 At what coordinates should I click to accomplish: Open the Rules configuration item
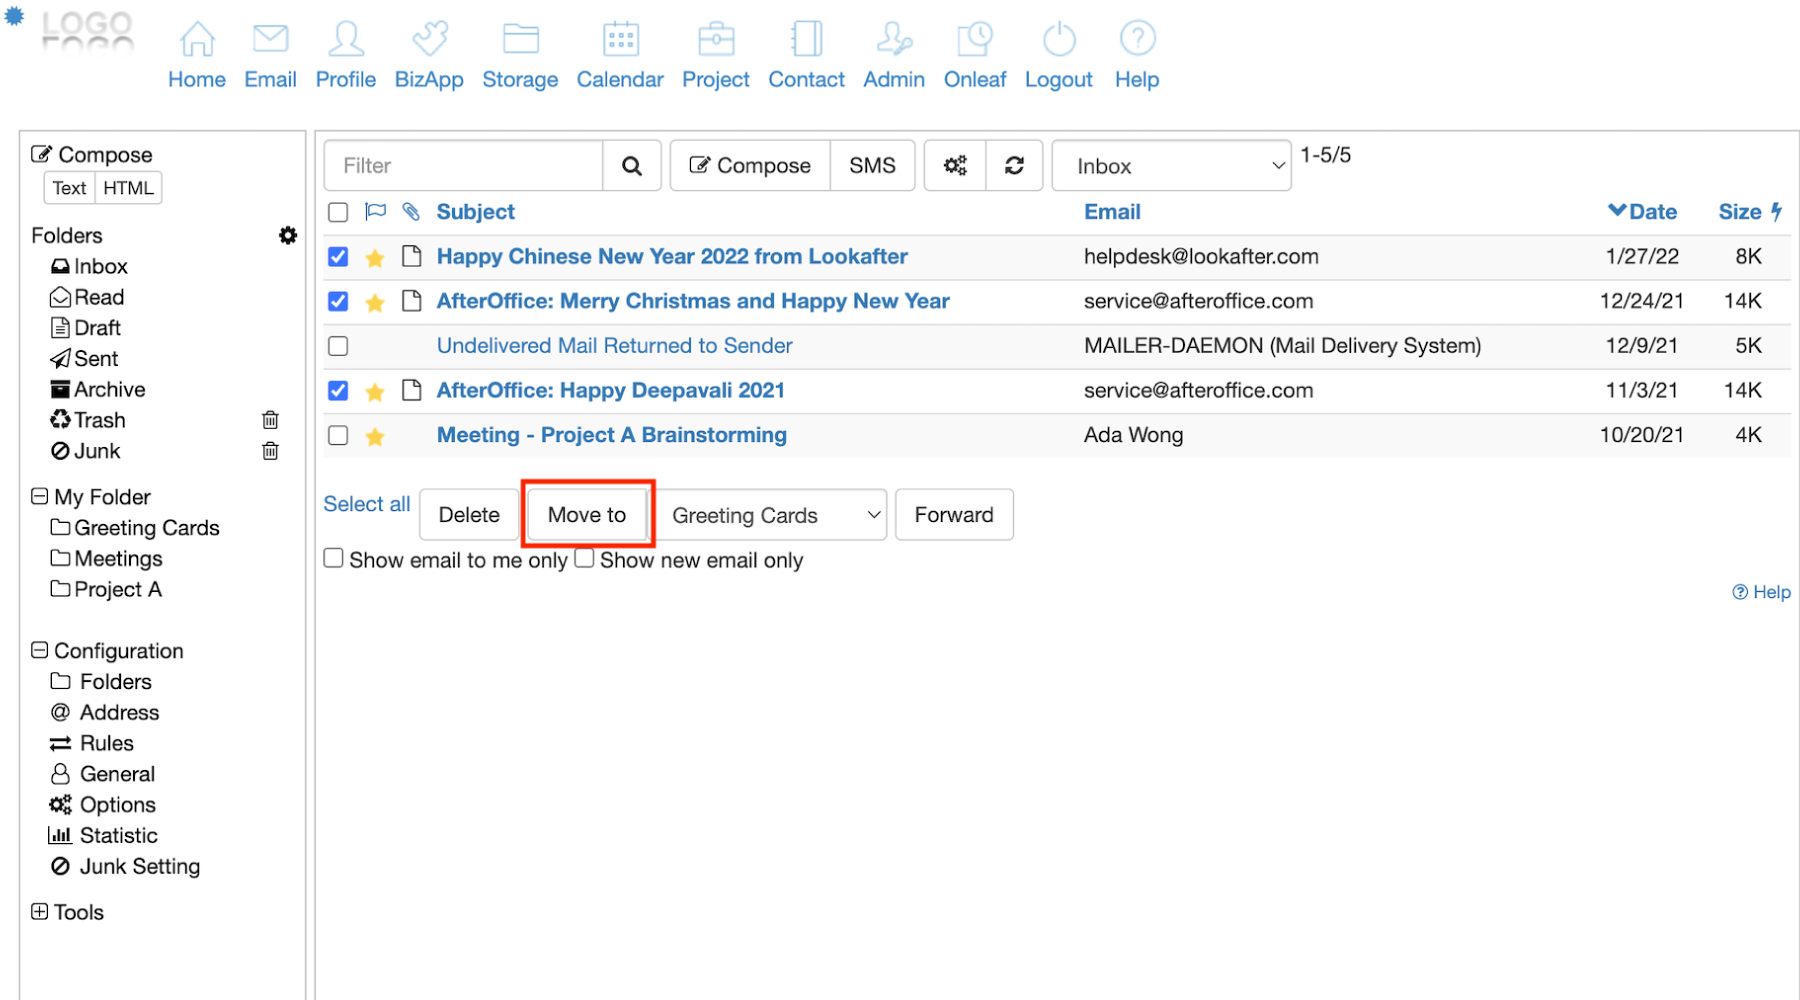pyautogui.click(x=106, y=743)
